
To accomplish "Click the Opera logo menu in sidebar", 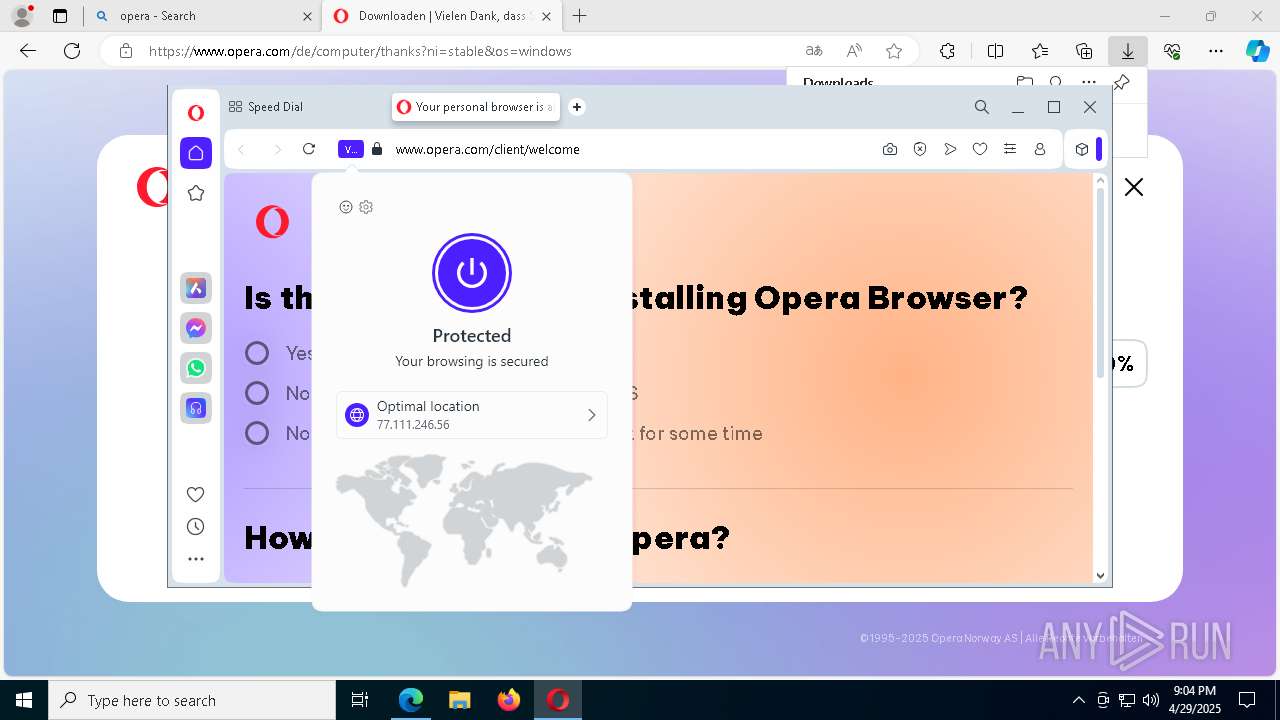I will (x=196, y=113).
